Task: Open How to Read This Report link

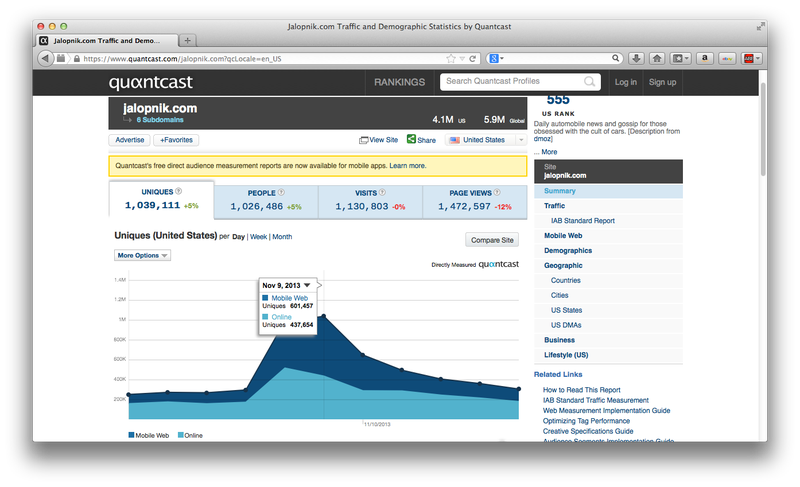Action: click(582, 390)
